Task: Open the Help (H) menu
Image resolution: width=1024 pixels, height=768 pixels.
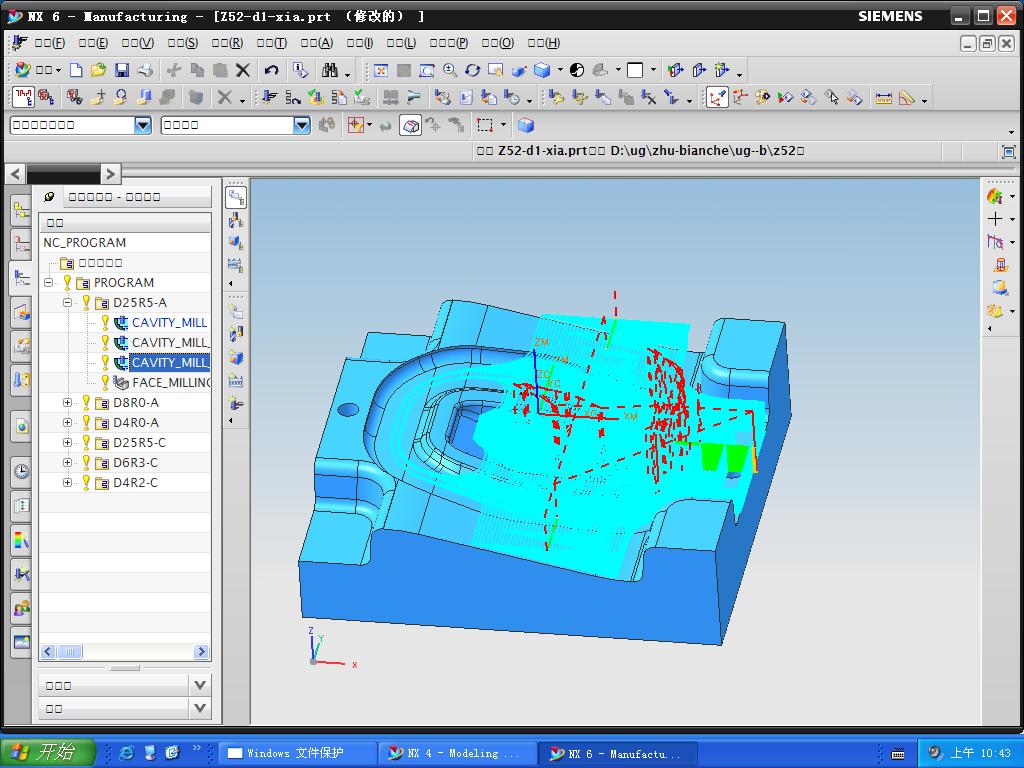Action: [x=543, y=43]
